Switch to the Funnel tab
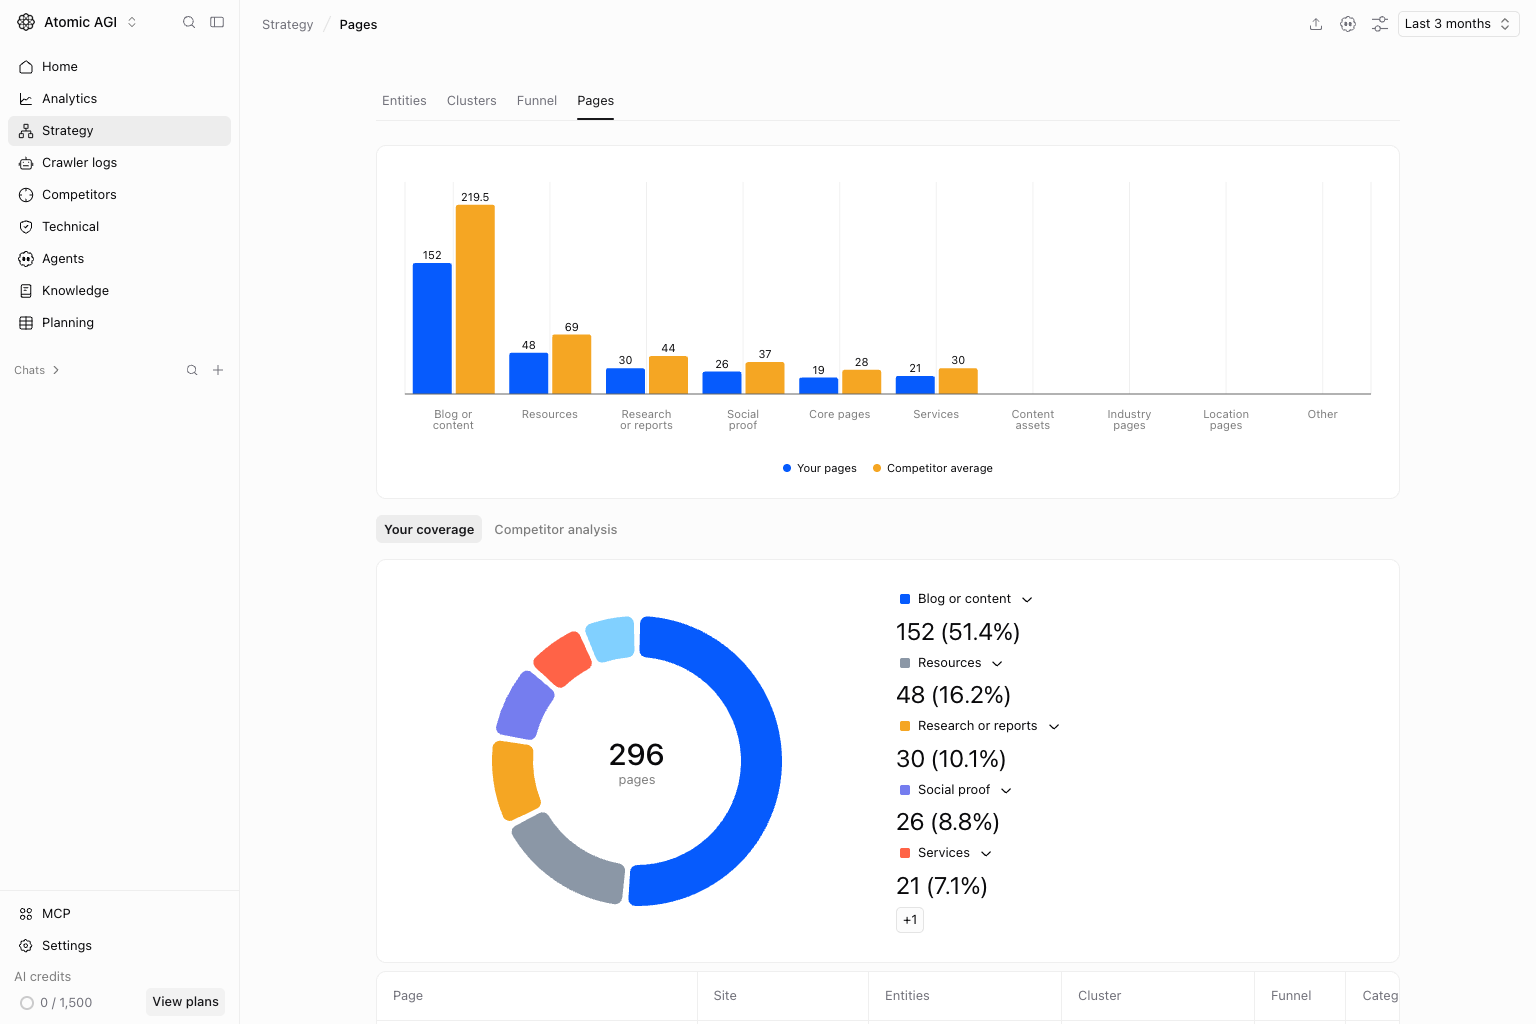This screenshot has width=1536, height=1024. [x=537, y=101]
